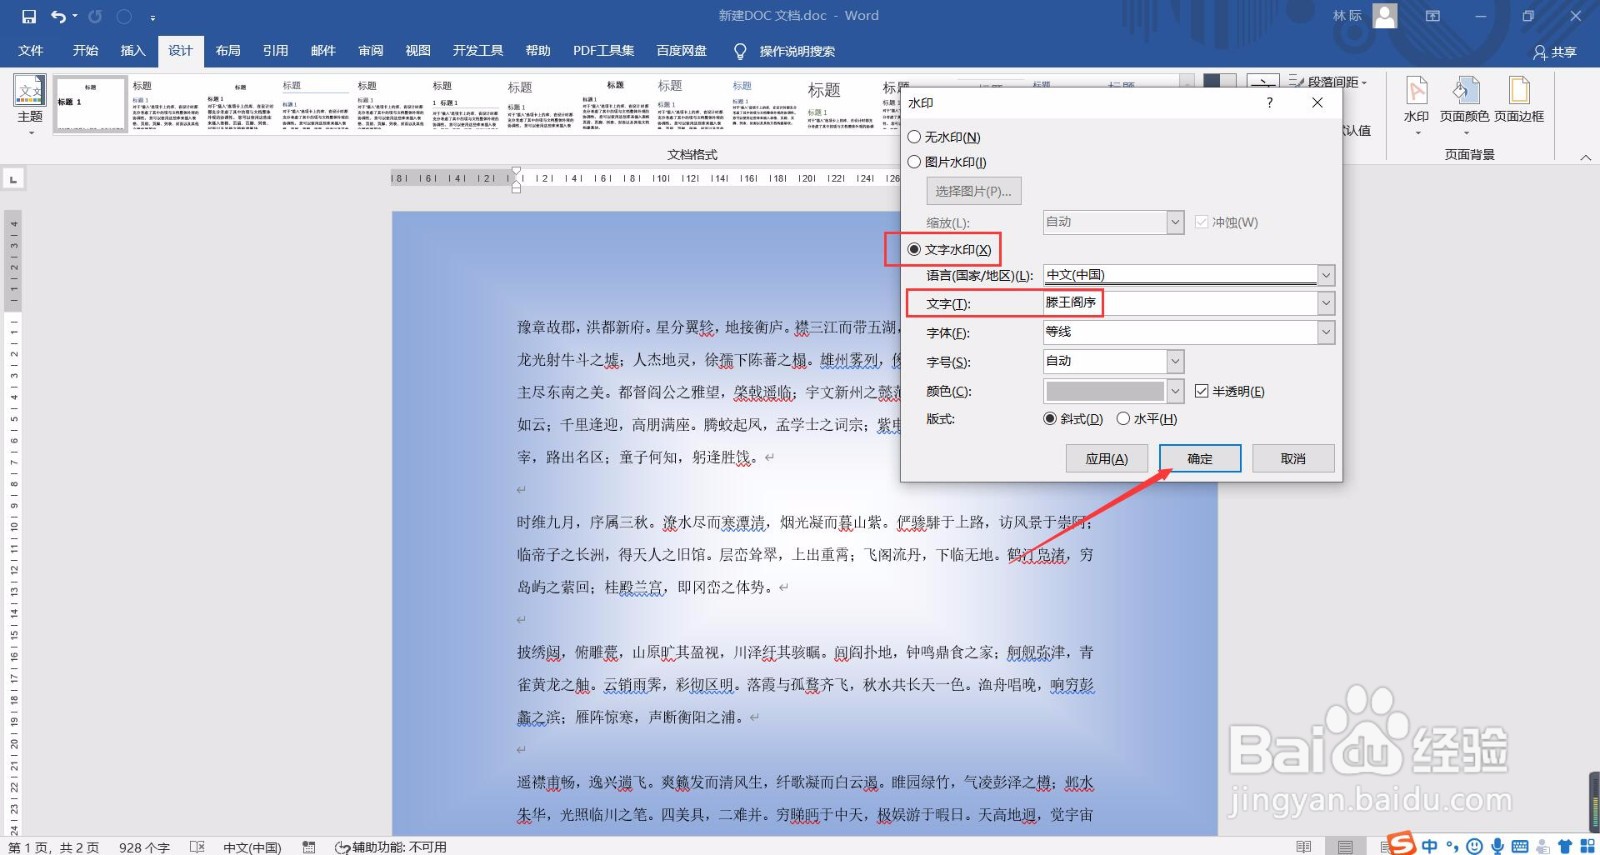Click the tab selector at ruler corner
Screen dimensions: 1600x855
[13, 179]
